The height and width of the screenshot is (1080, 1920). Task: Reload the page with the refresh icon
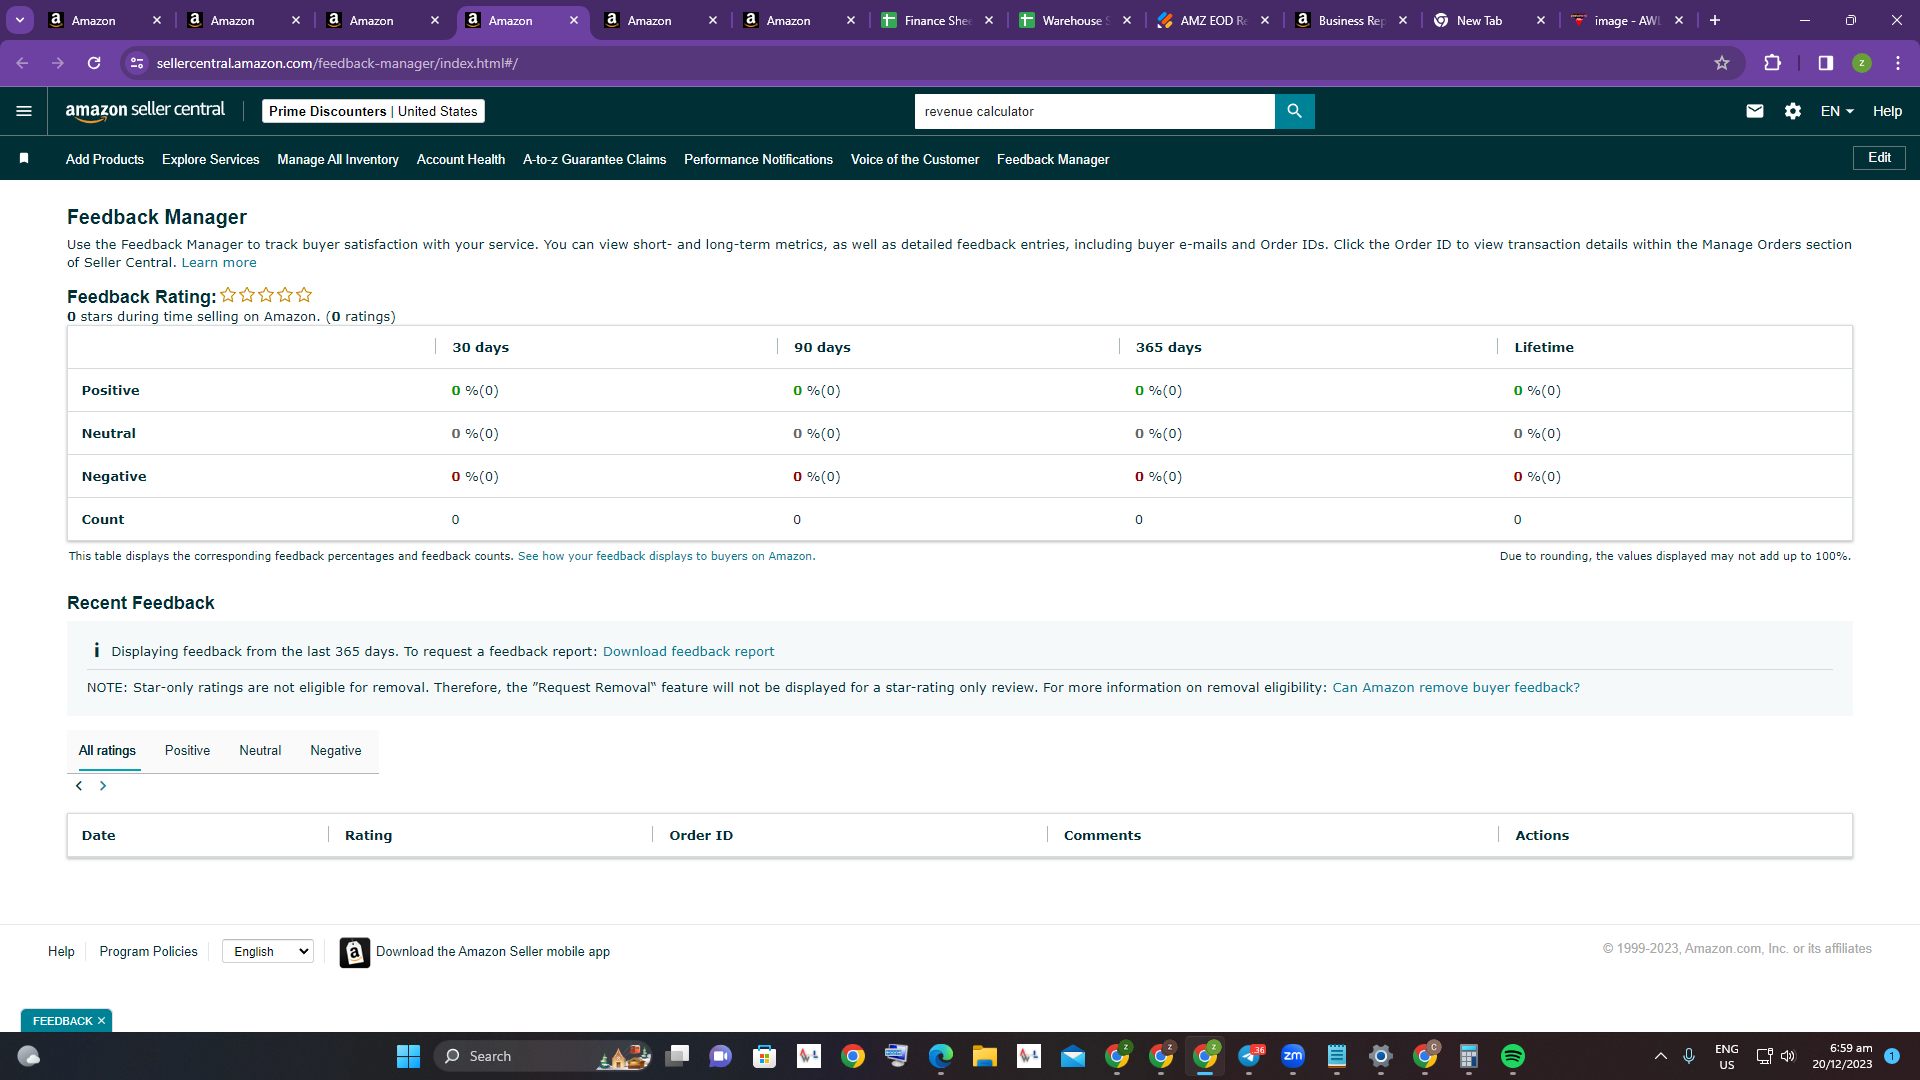(94, 63)
